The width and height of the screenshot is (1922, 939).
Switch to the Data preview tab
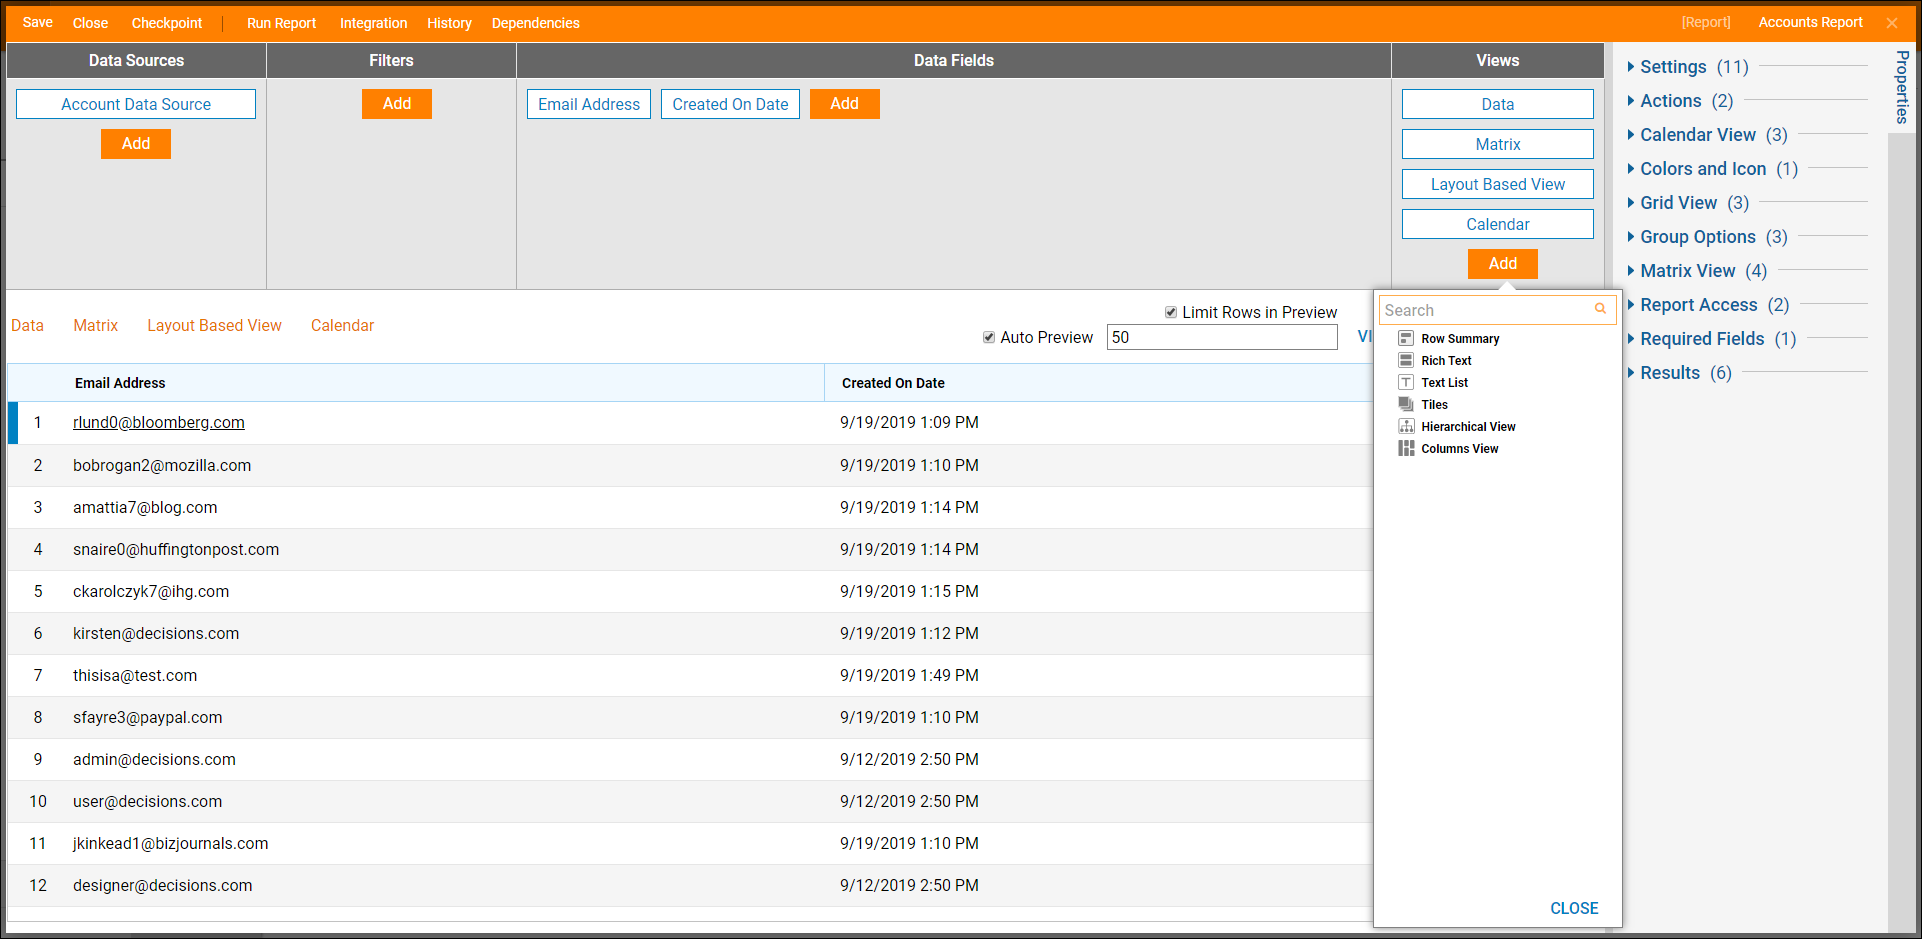[x=27, y=325]
